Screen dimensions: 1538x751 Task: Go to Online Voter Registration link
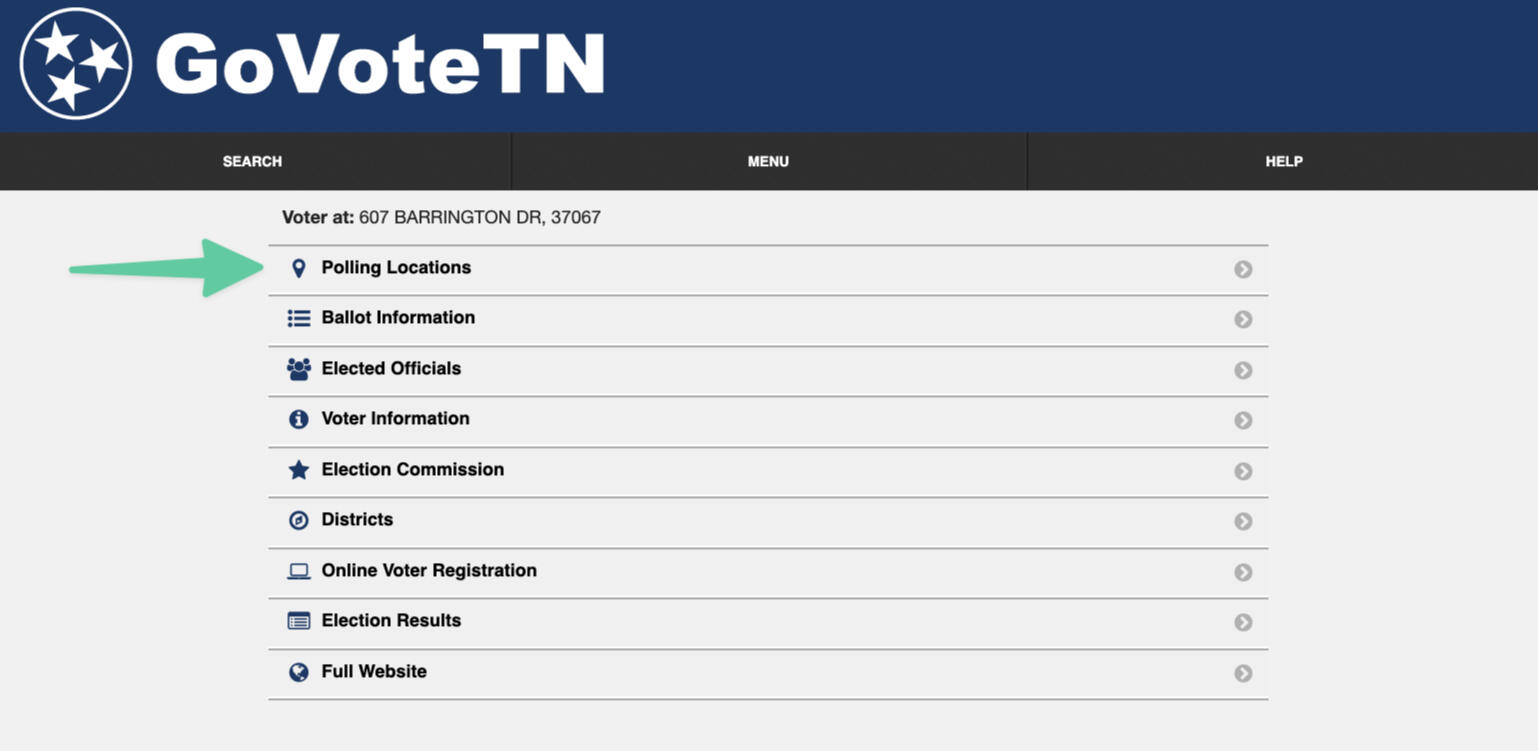click(429, 571)
